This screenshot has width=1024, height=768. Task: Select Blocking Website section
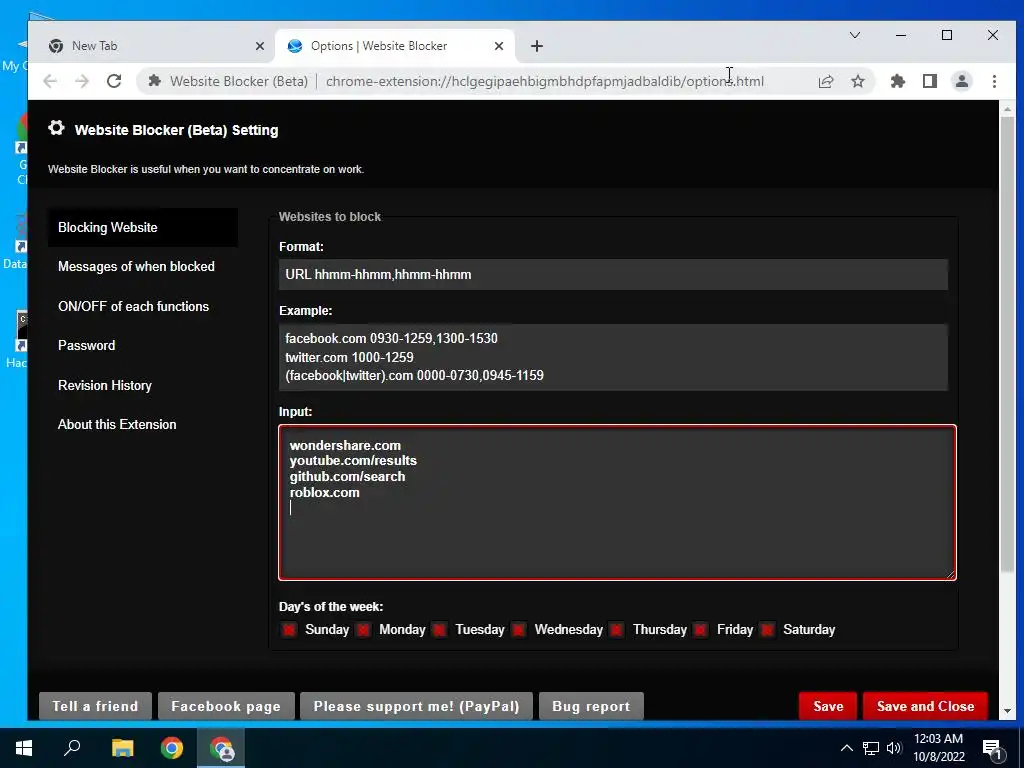point(142,227)
